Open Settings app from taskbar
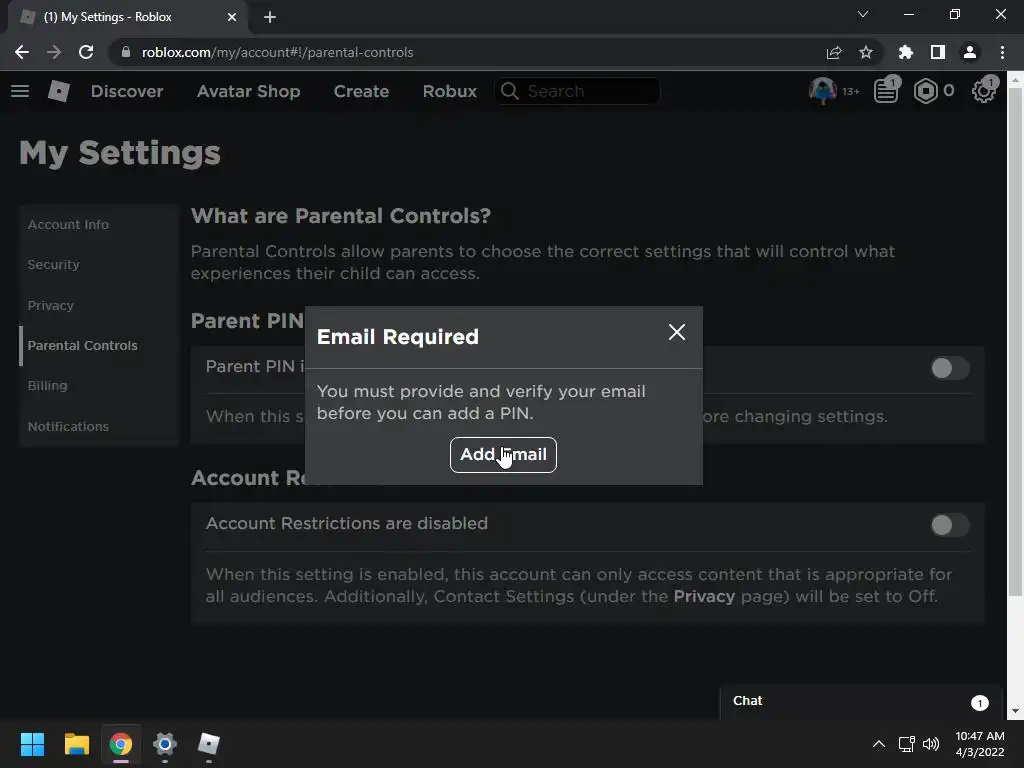 165,744
